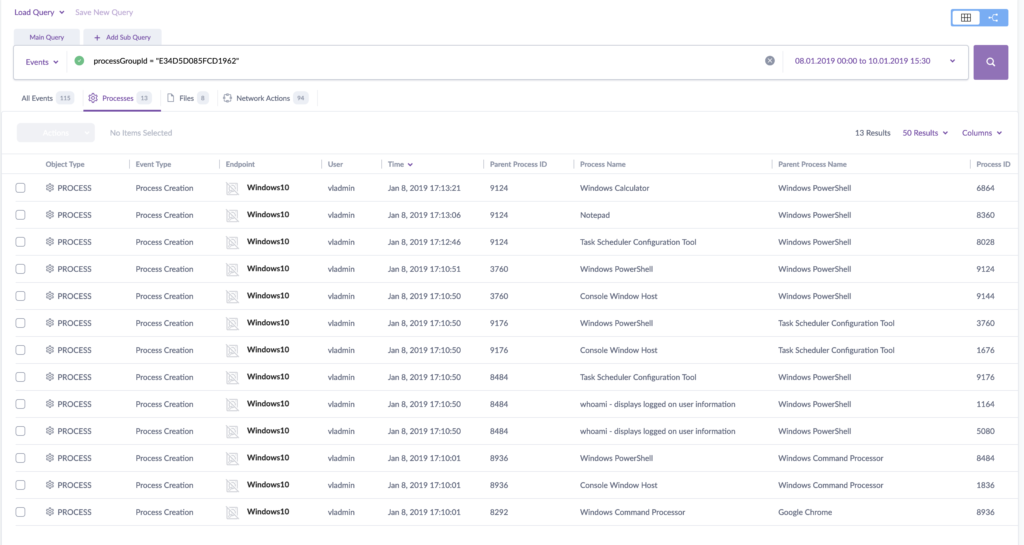
Task: Click the purple search magnifier button
Action: pos(990,61)
